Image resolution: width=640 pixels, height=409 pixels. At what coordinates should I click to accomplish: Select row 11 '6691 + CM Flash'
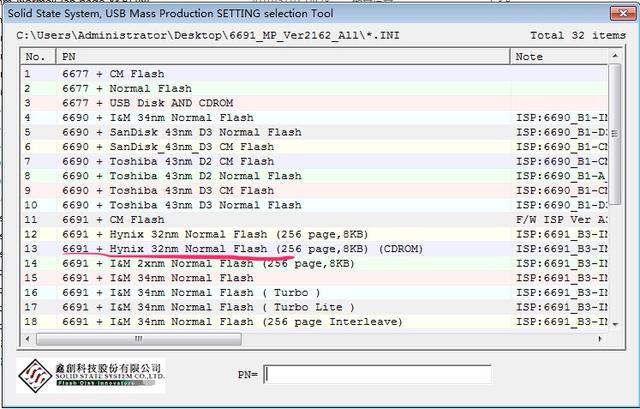314,220
